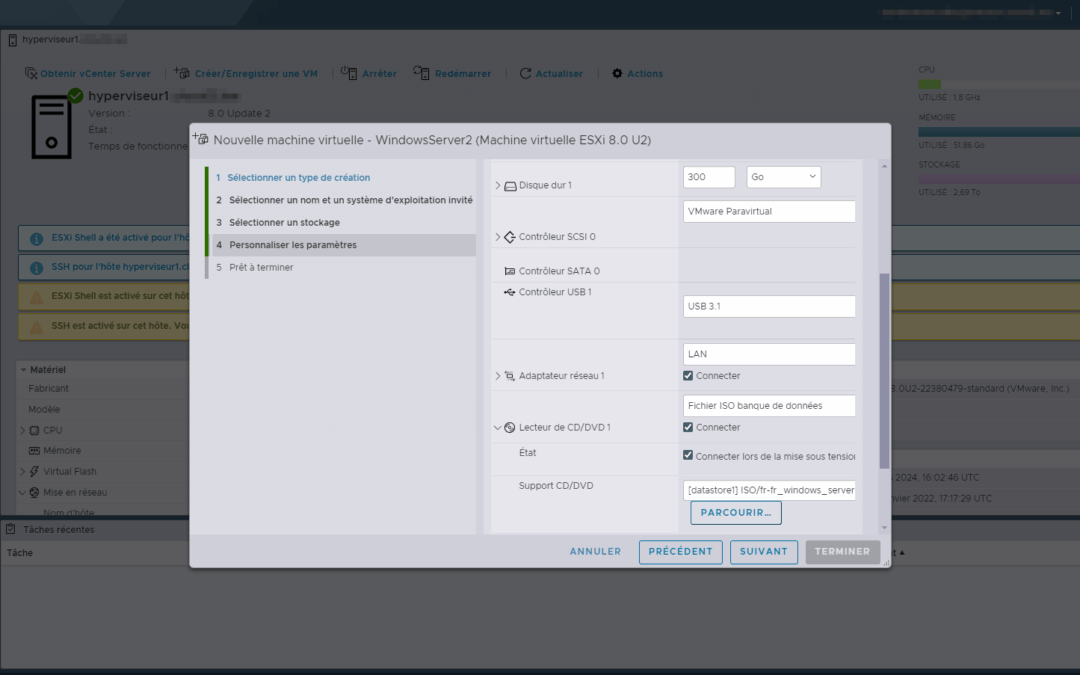1080x675 pixels.
Task: Uncheck Connecter for Adaptateur réseau 1
Action: point(687,375)
